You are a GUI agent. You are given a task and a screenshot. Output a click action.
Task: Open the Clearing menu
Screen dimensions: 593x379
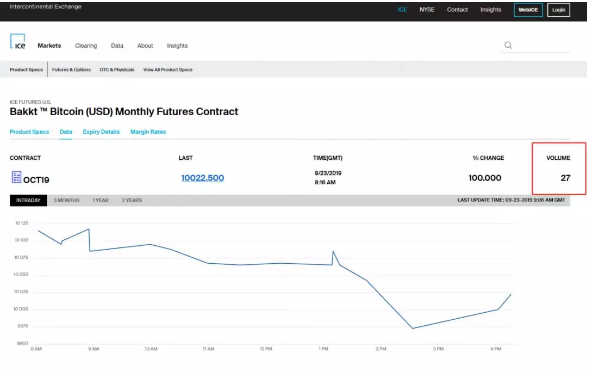[x=86, y=46]
